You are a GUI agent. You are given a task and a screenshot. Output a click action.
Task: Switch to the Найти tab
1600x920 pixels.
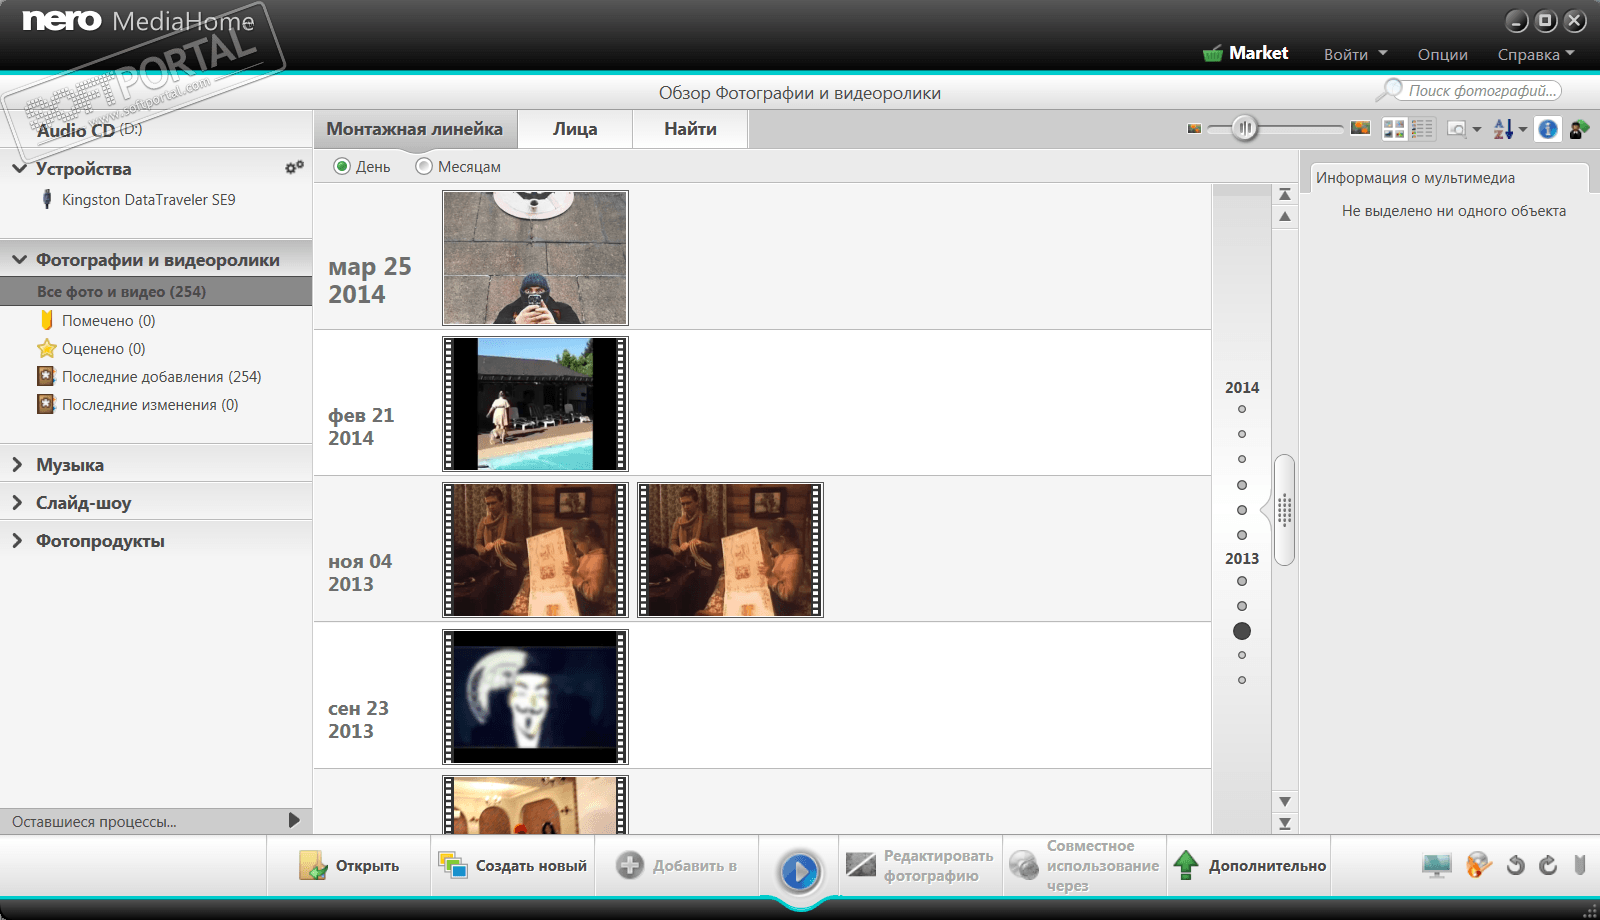(690, 129)
